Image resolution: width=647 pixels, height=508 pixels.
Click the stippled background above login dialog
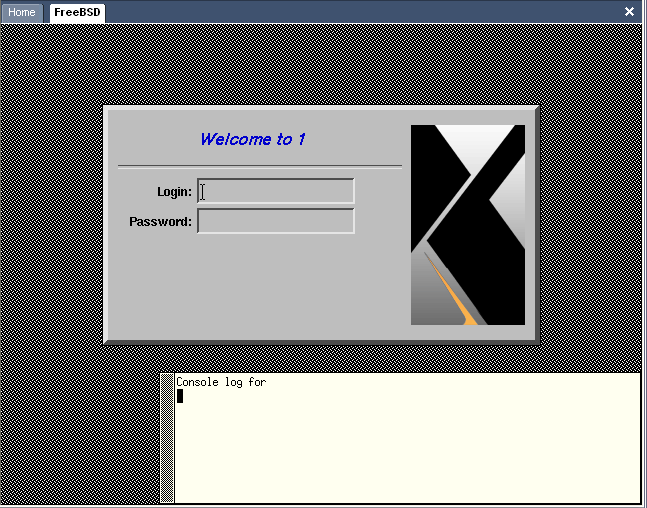click(320, 65)
